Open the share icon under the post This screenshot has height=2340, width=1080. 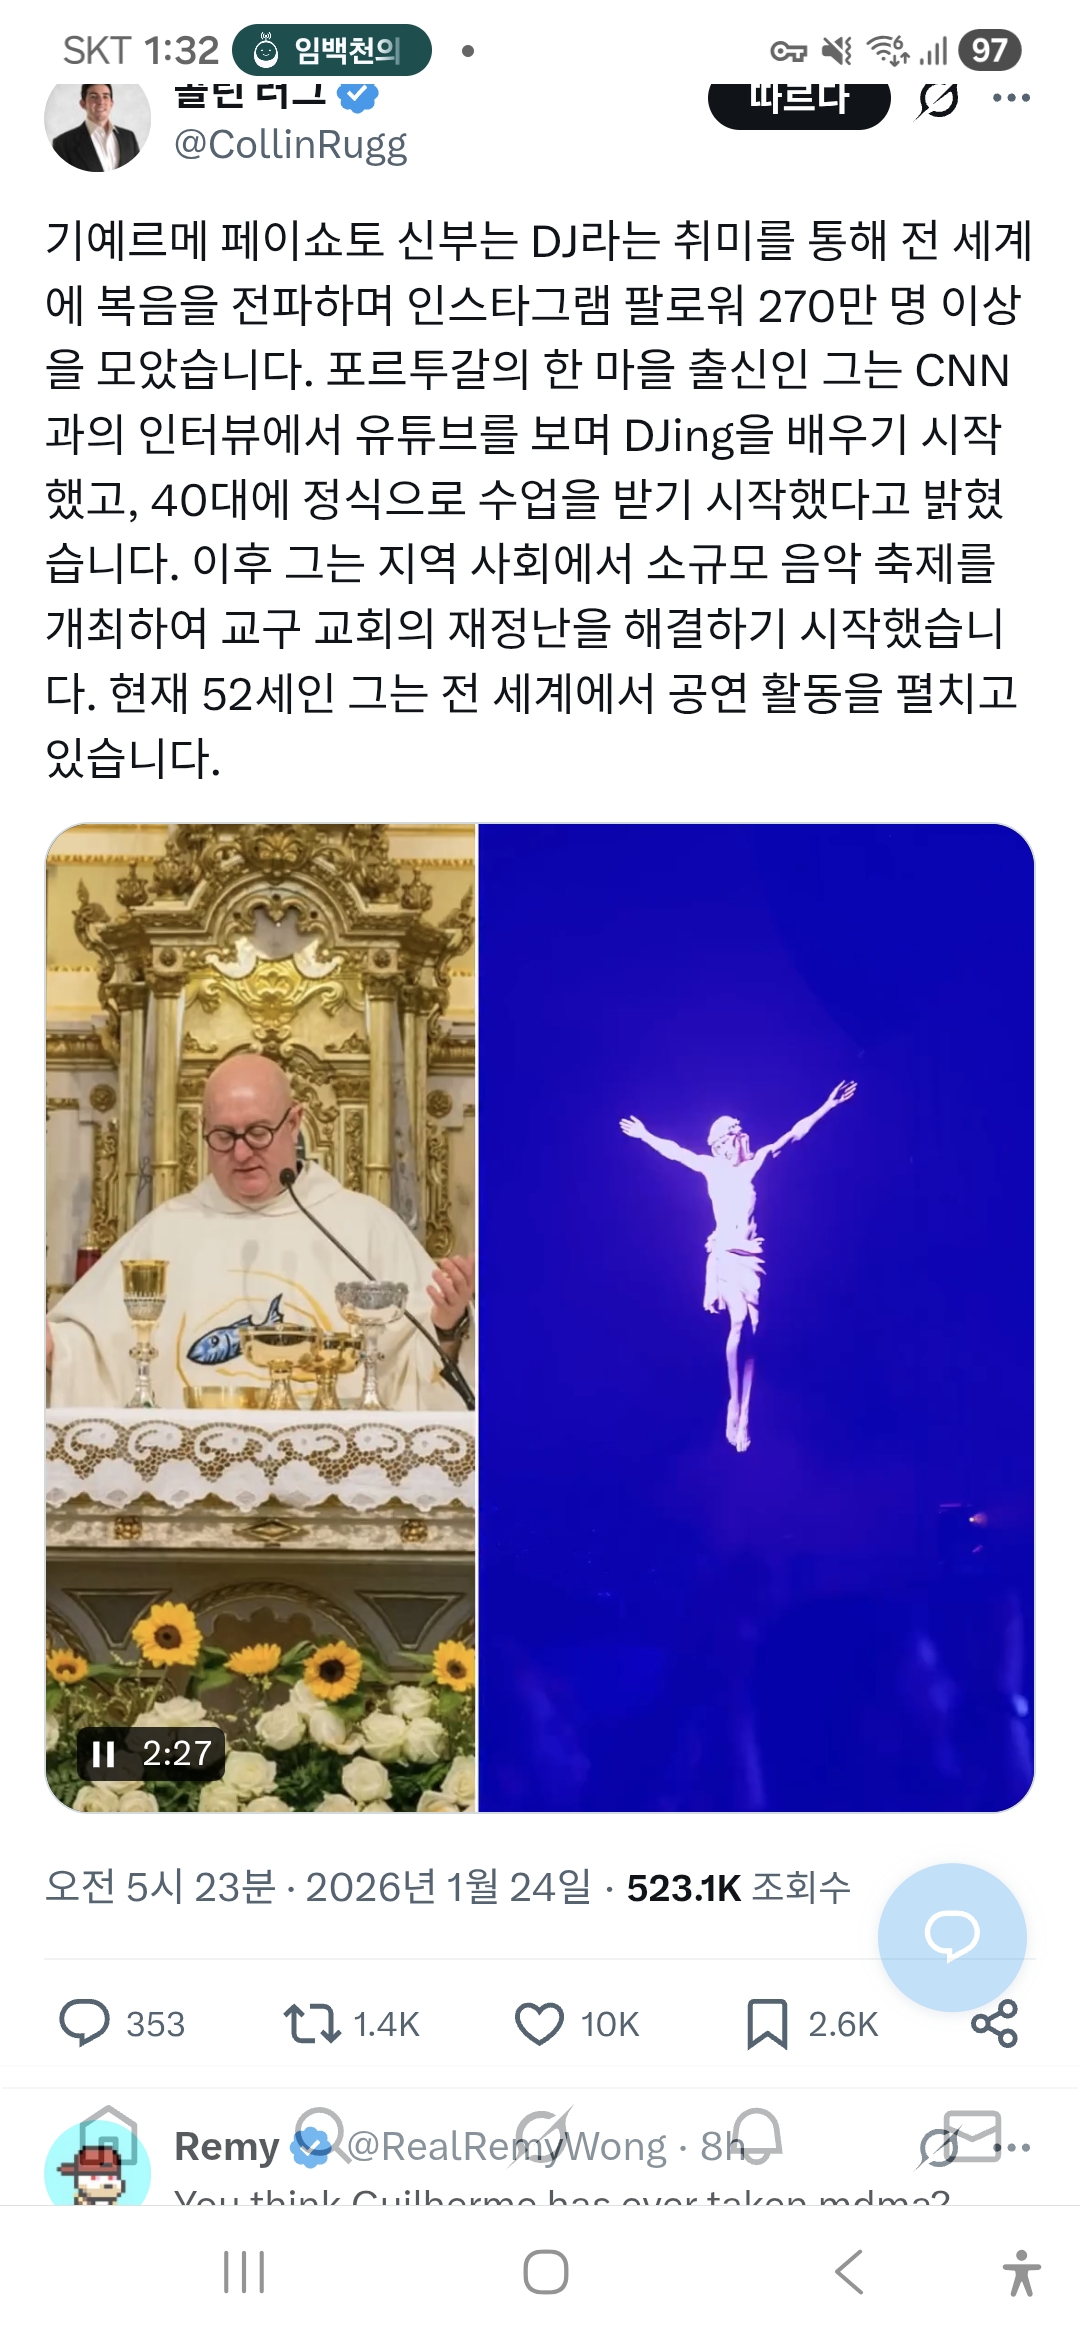pos(994,2023)
